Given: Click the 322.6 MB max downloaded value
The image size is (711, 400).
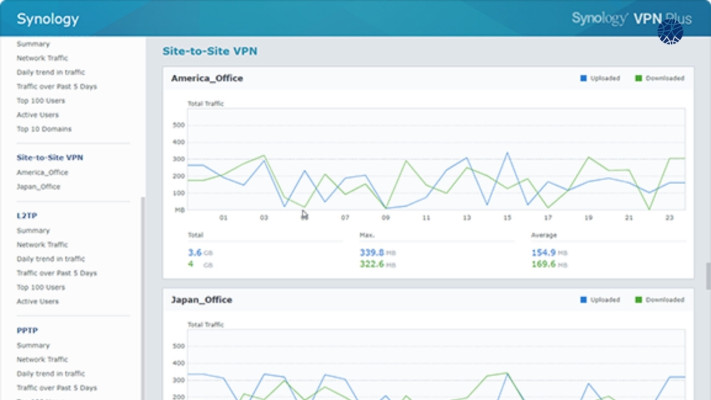Looking at the screenshot, I should (x=378, y=264).
